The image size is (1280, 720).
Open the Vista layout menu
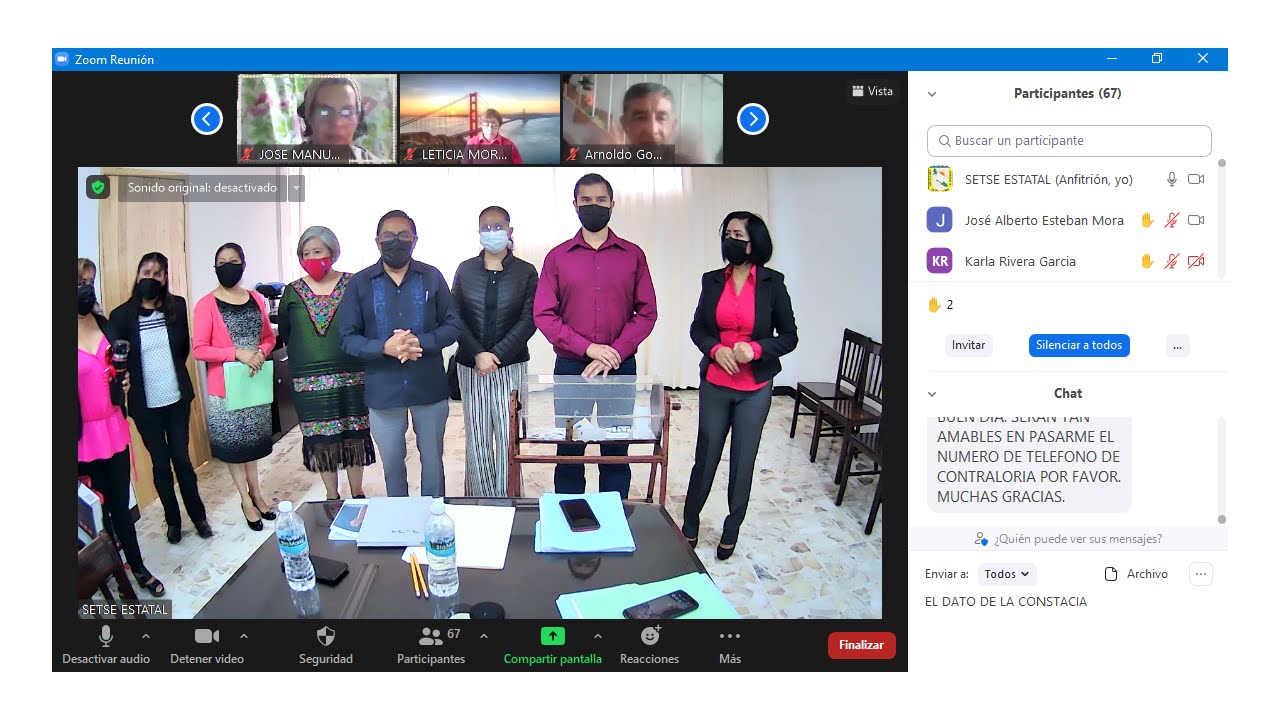click(873, 91)
